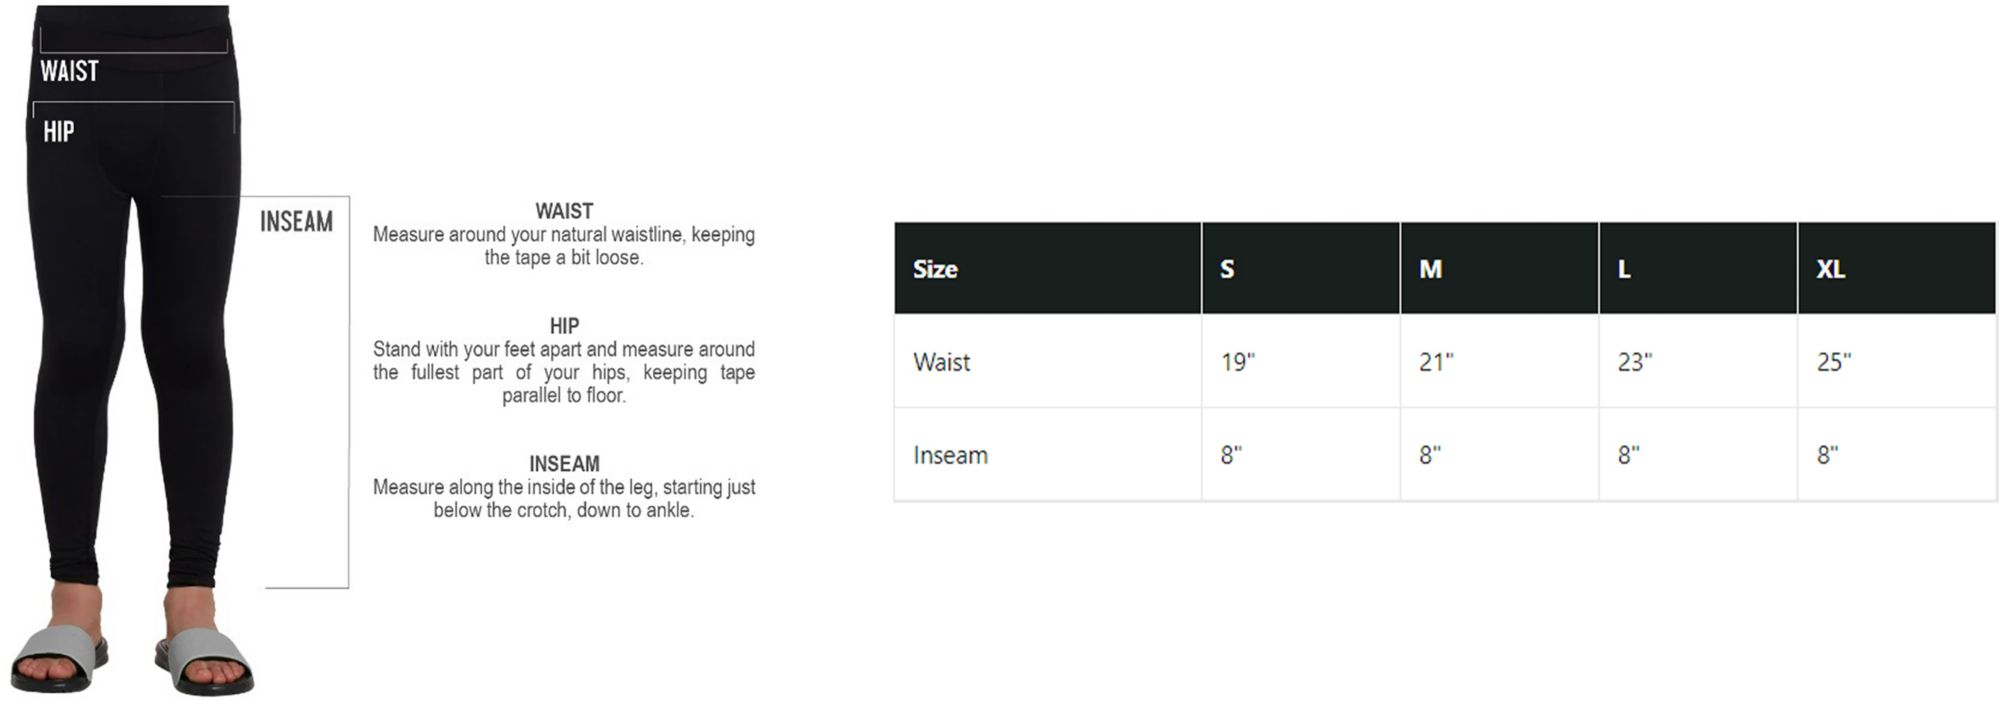
Task: Select the L size column header
Action: pos(1624,269)
